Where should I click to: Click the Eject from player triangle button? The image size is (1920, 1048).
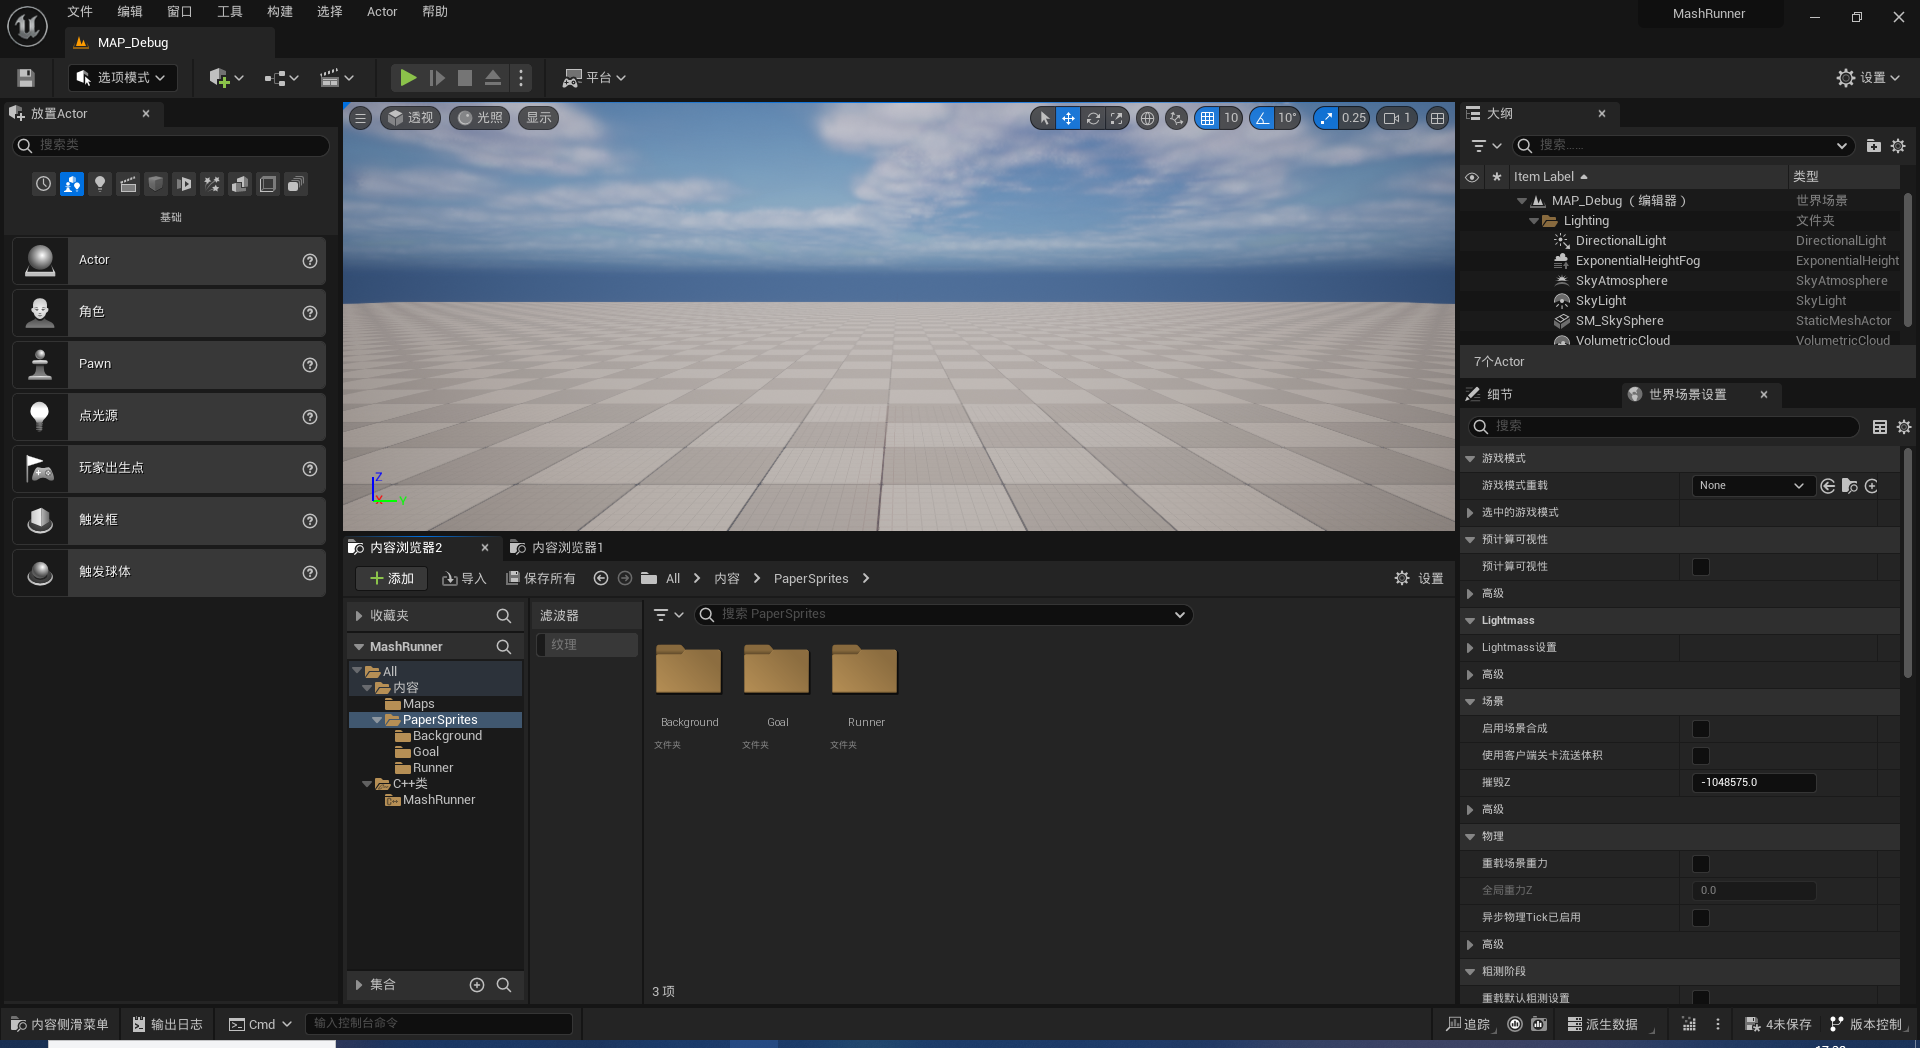493,78
